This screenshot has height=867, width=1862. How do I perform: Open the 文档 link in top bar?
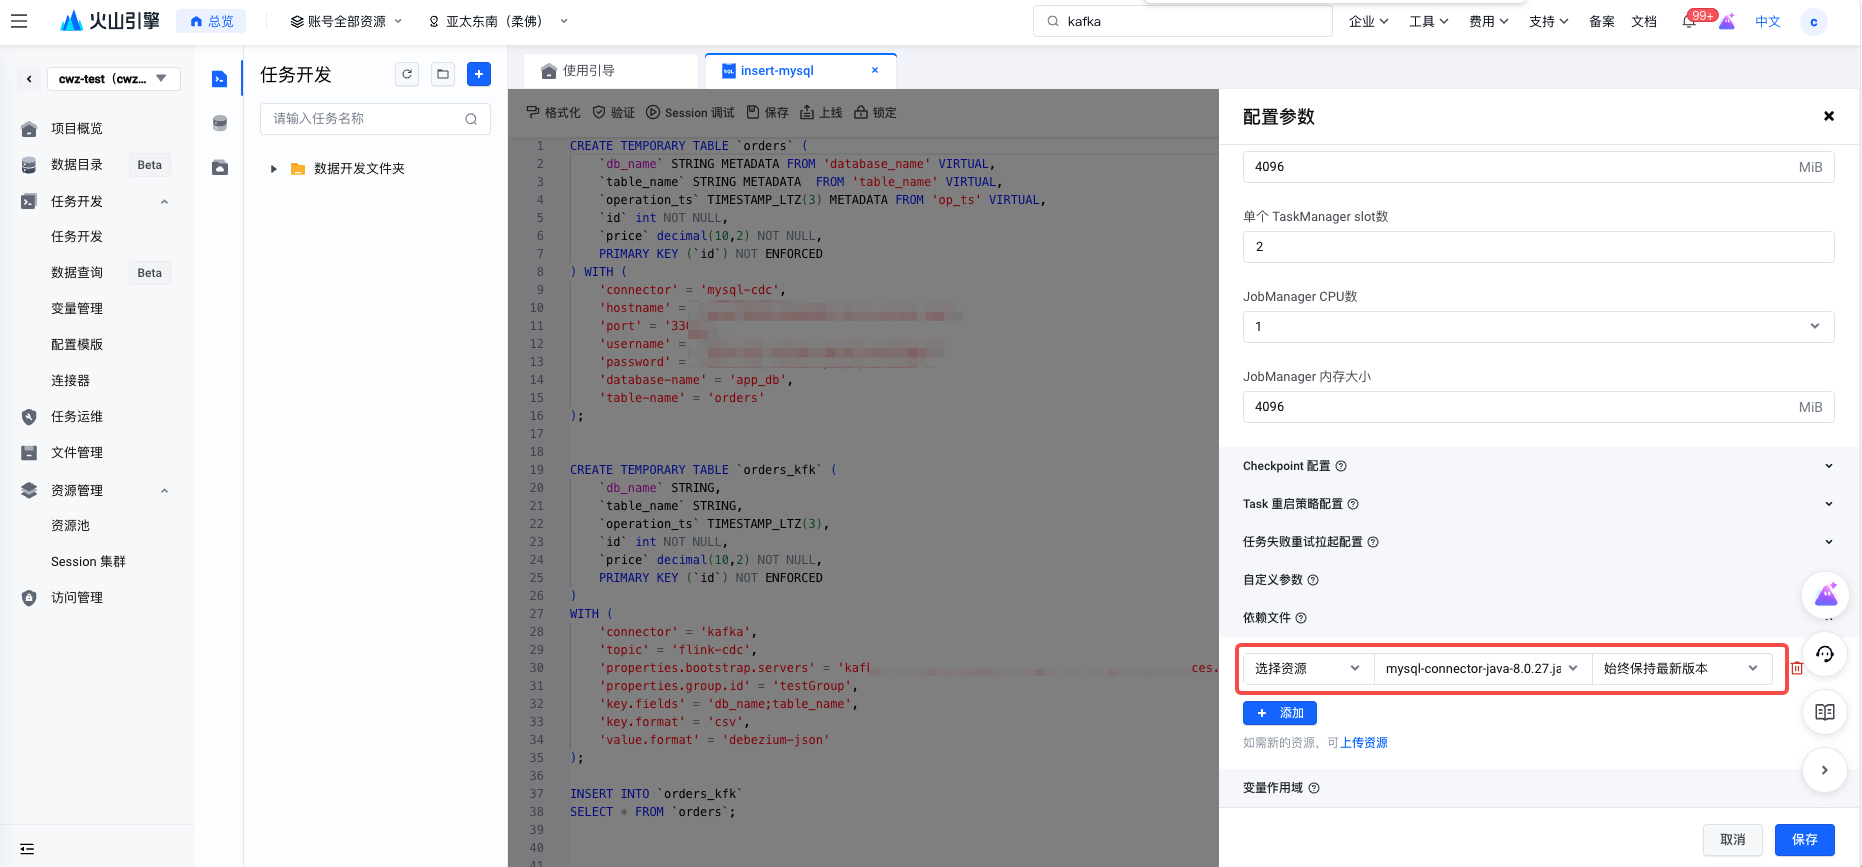tap(1644, 21)
